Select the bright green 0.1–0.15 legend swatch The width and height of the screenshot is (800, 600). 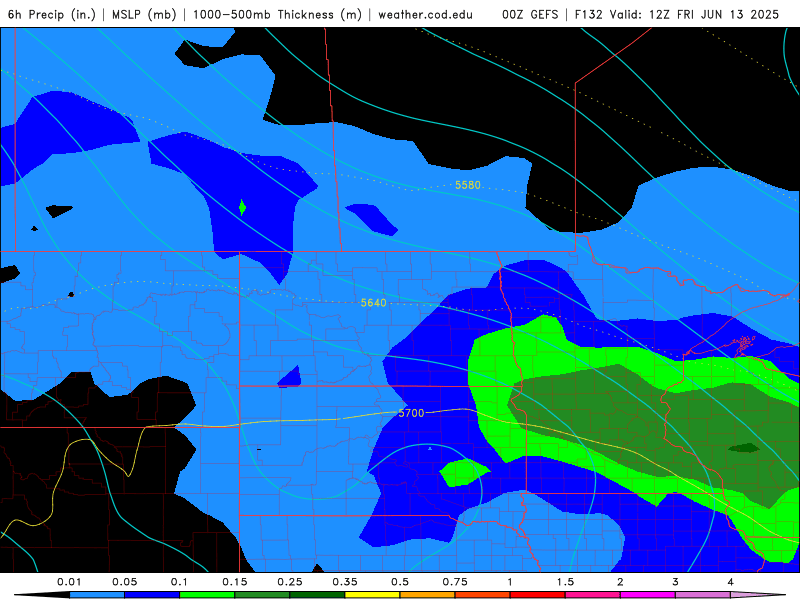pos(207,595)
